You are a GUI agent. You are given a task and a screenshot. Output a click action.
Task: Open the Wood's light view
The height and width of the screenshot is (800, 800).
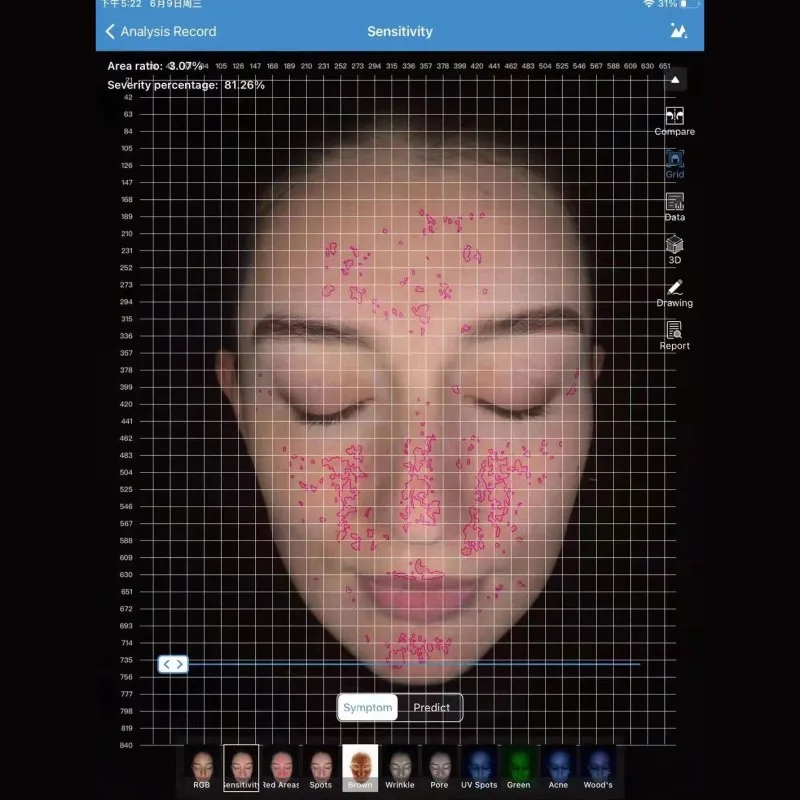[x=597, y=770]
